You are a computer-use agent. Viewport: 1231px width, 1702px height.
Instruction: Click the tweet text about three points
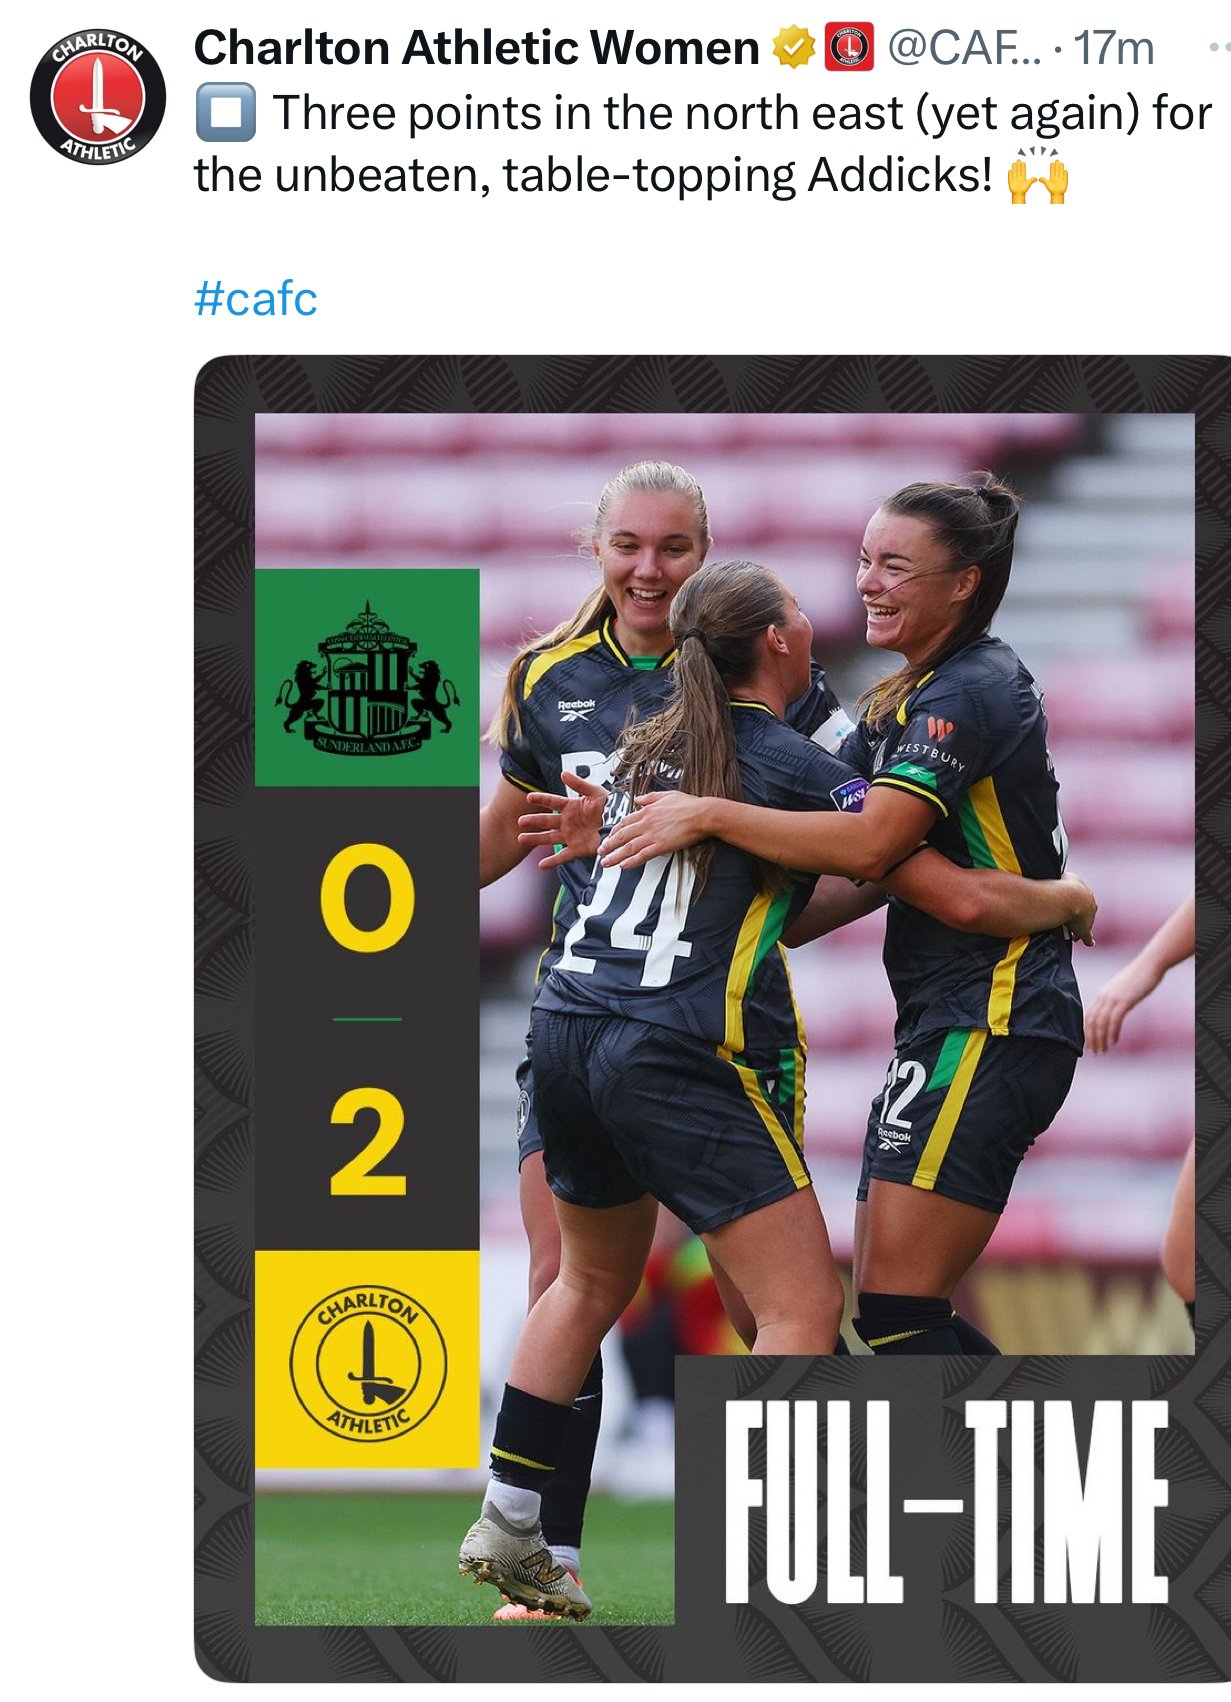(703, 144)
